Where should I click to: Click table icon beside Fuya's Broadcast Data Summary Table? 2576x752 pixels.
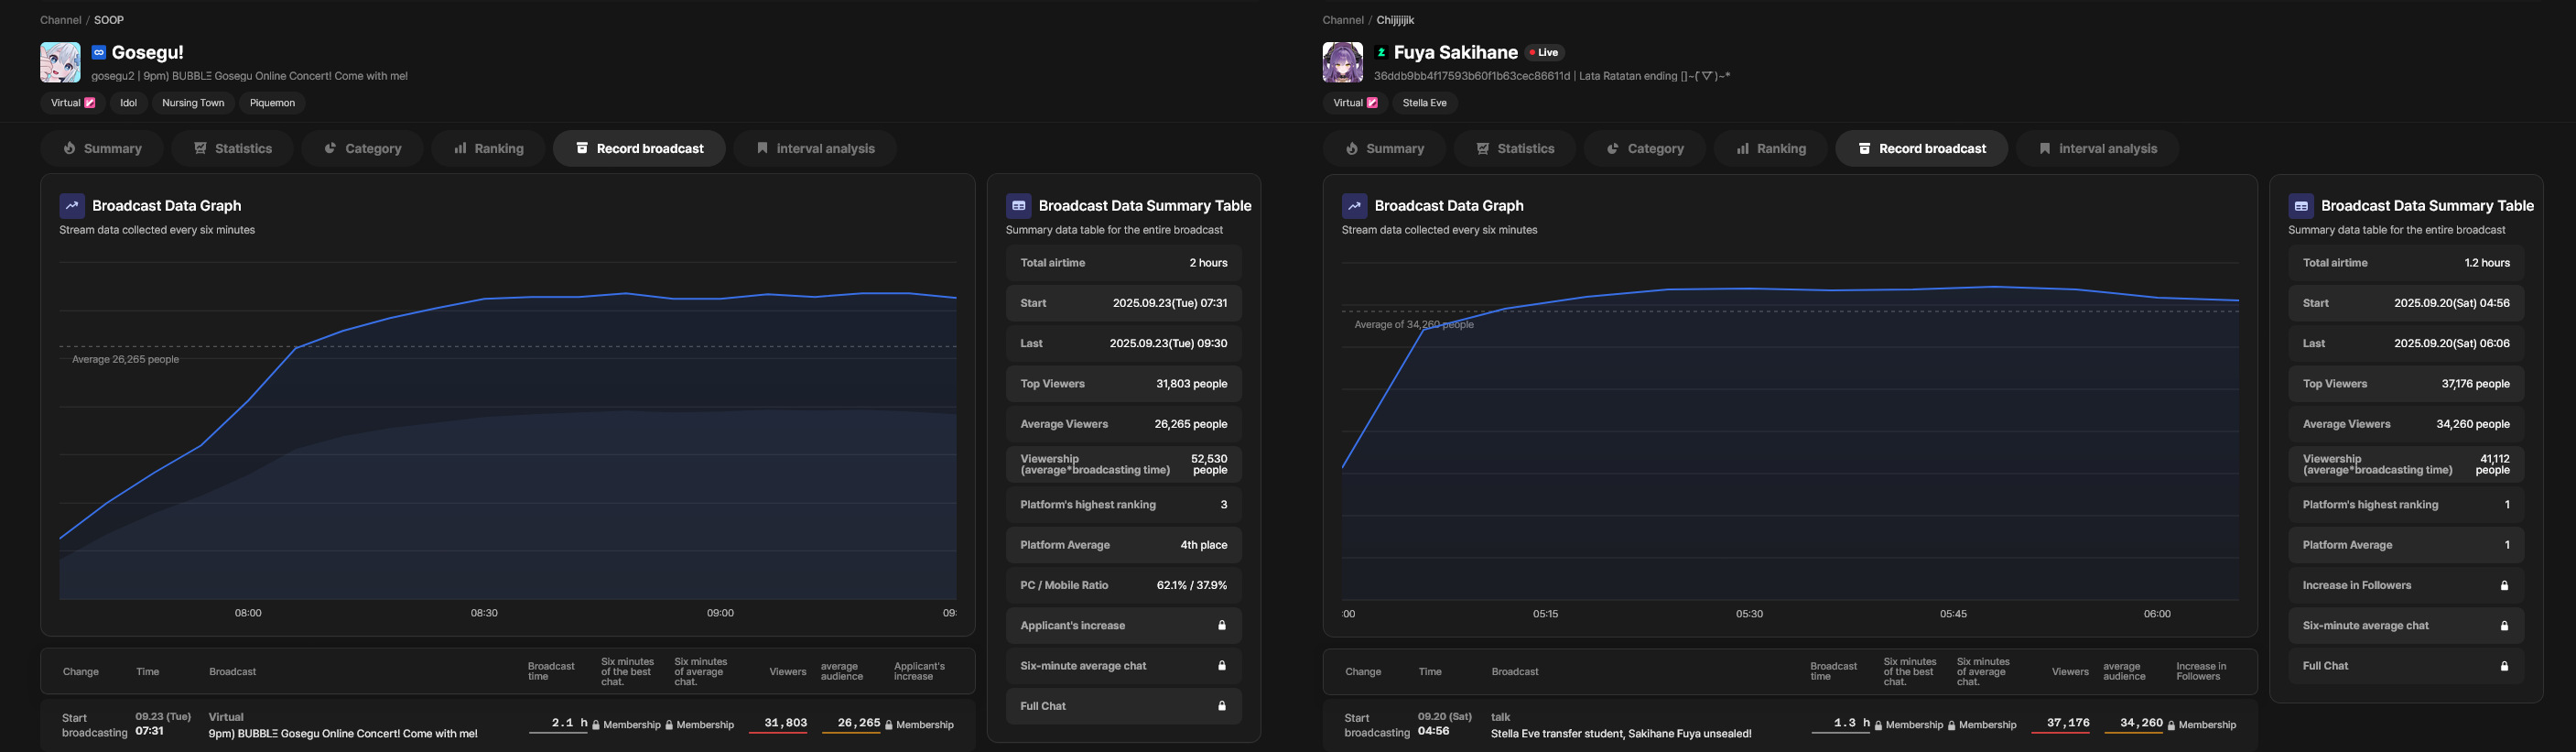2301,206
